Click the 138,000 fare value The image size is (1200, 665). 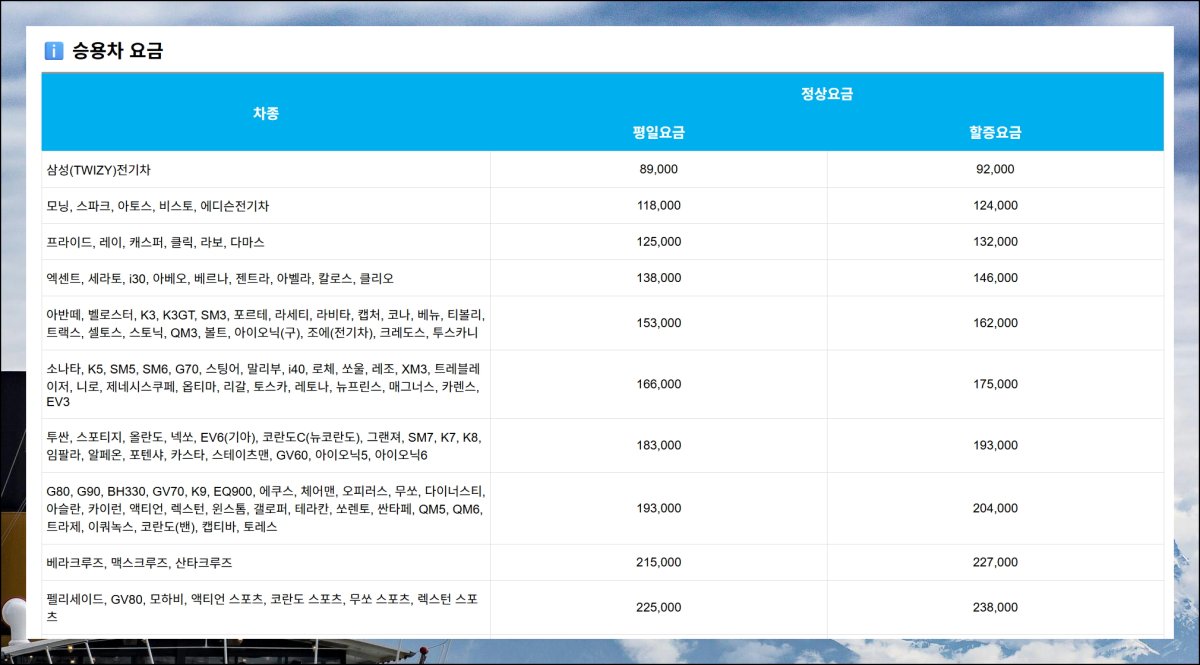pos(659,278)
